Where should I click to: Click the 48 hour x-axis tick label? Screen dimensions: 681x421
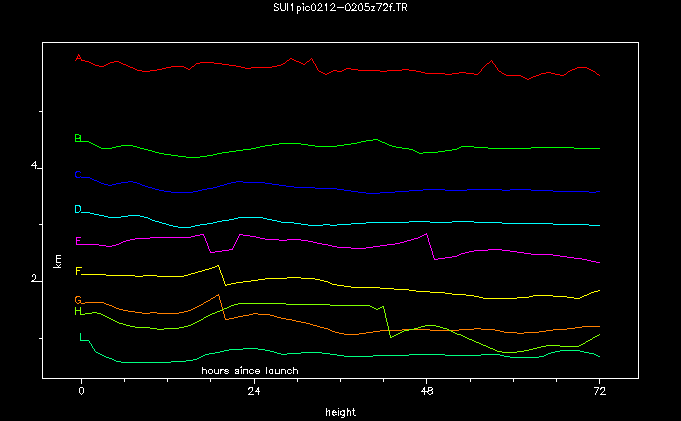[x=427, y=392]
